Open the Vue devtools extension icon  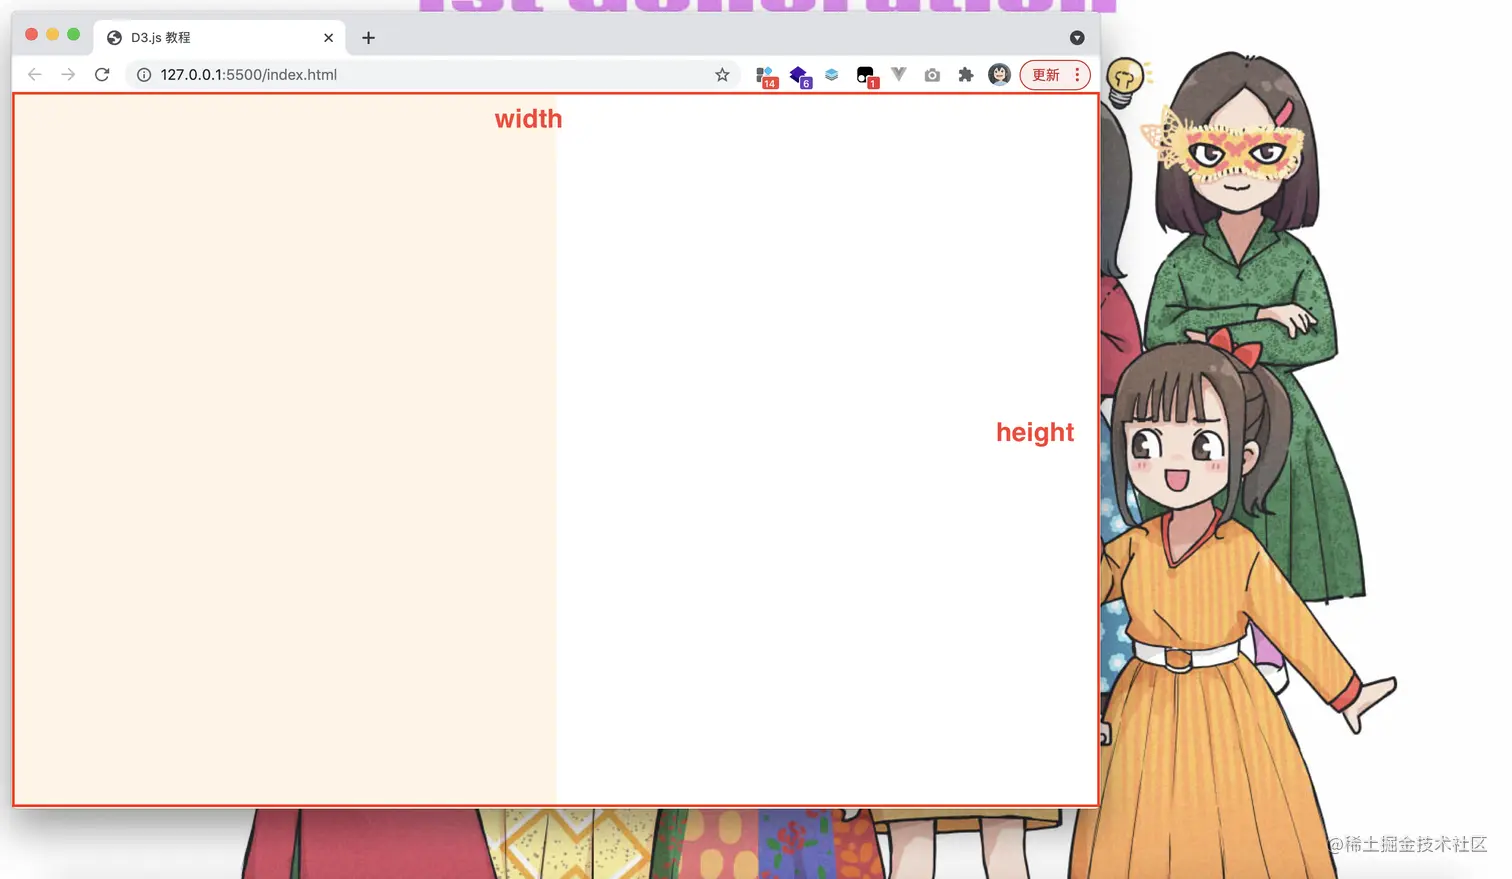click(899, 75)
